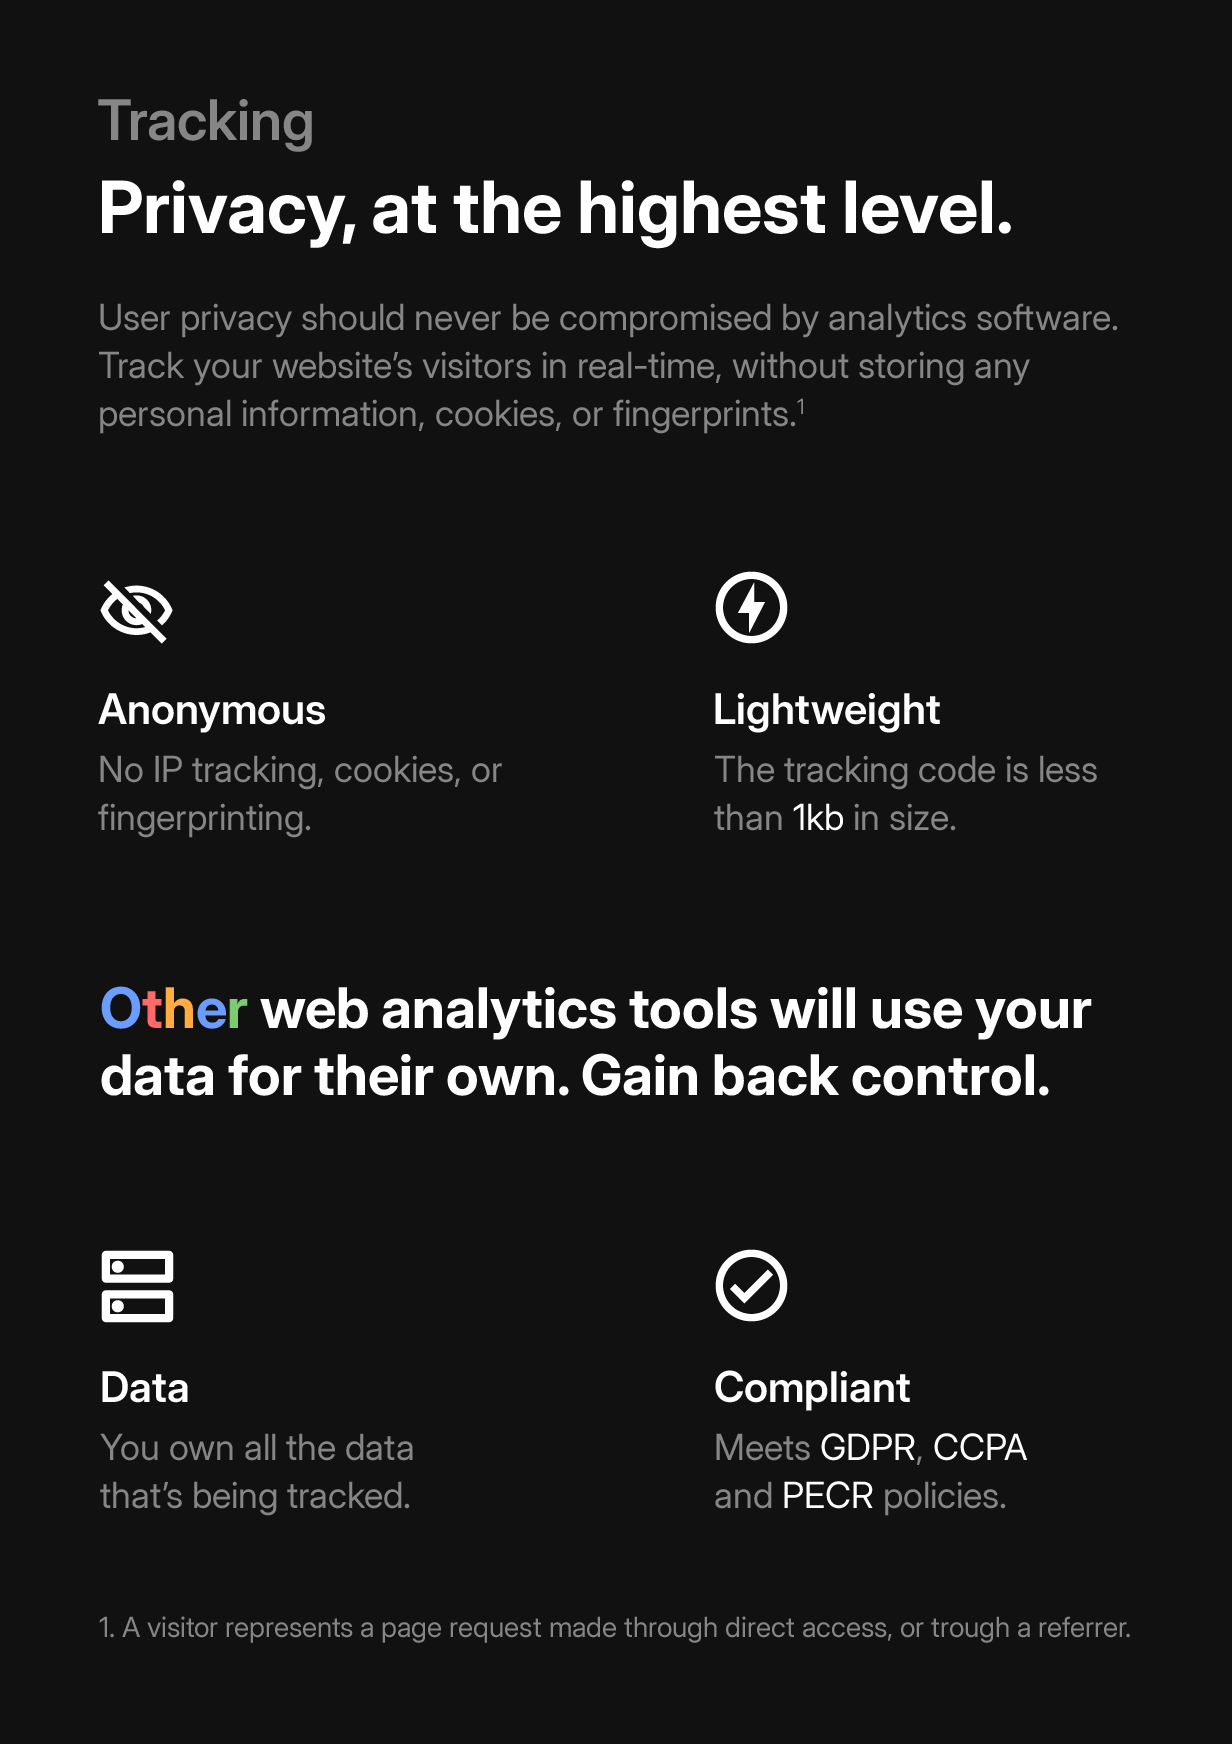The height and width of the screenshot is (1744, 1232).
Task: Click the highlighted 1kb text
Action: 818,818
